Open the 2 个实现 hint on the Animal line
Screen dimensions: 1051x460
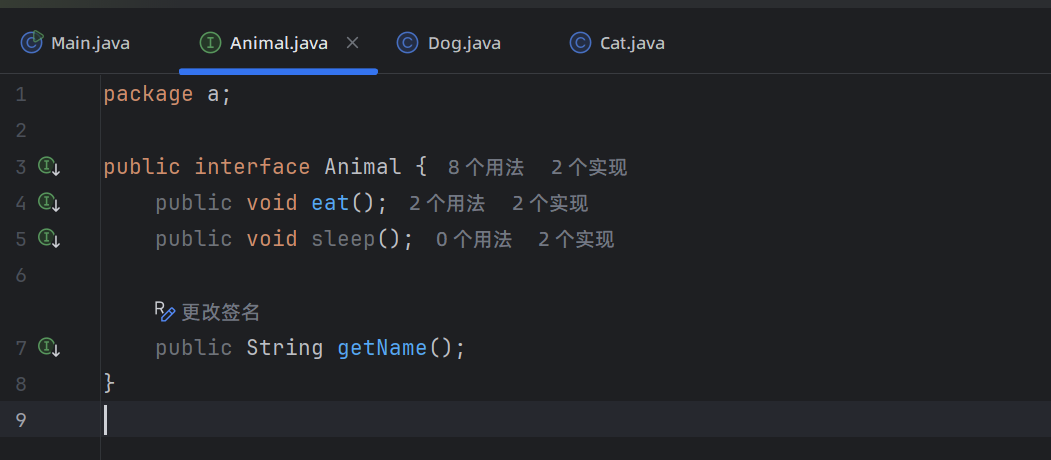[x=589, y=168]
